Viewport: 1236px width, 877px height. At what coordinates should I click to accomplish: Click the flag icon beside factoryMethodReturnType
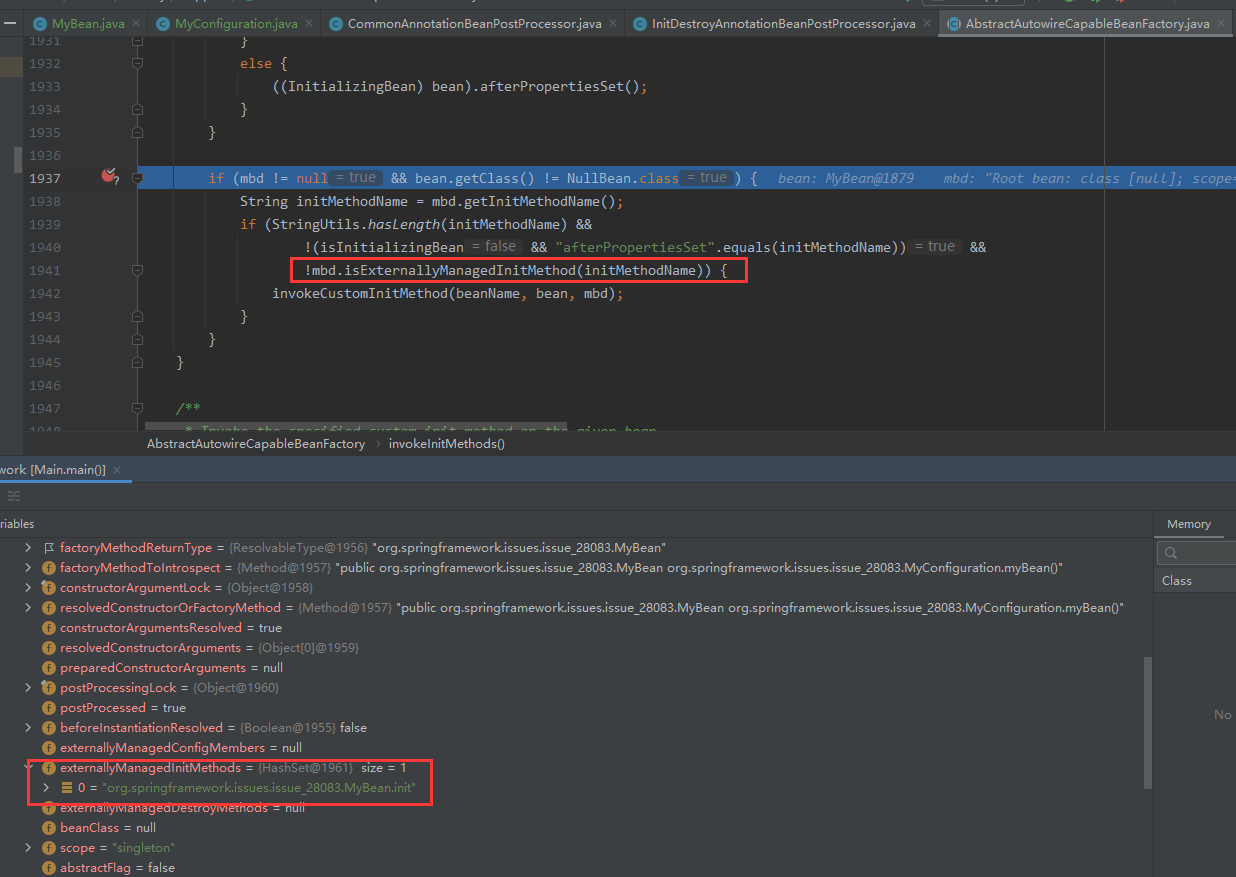pos(48,548)
